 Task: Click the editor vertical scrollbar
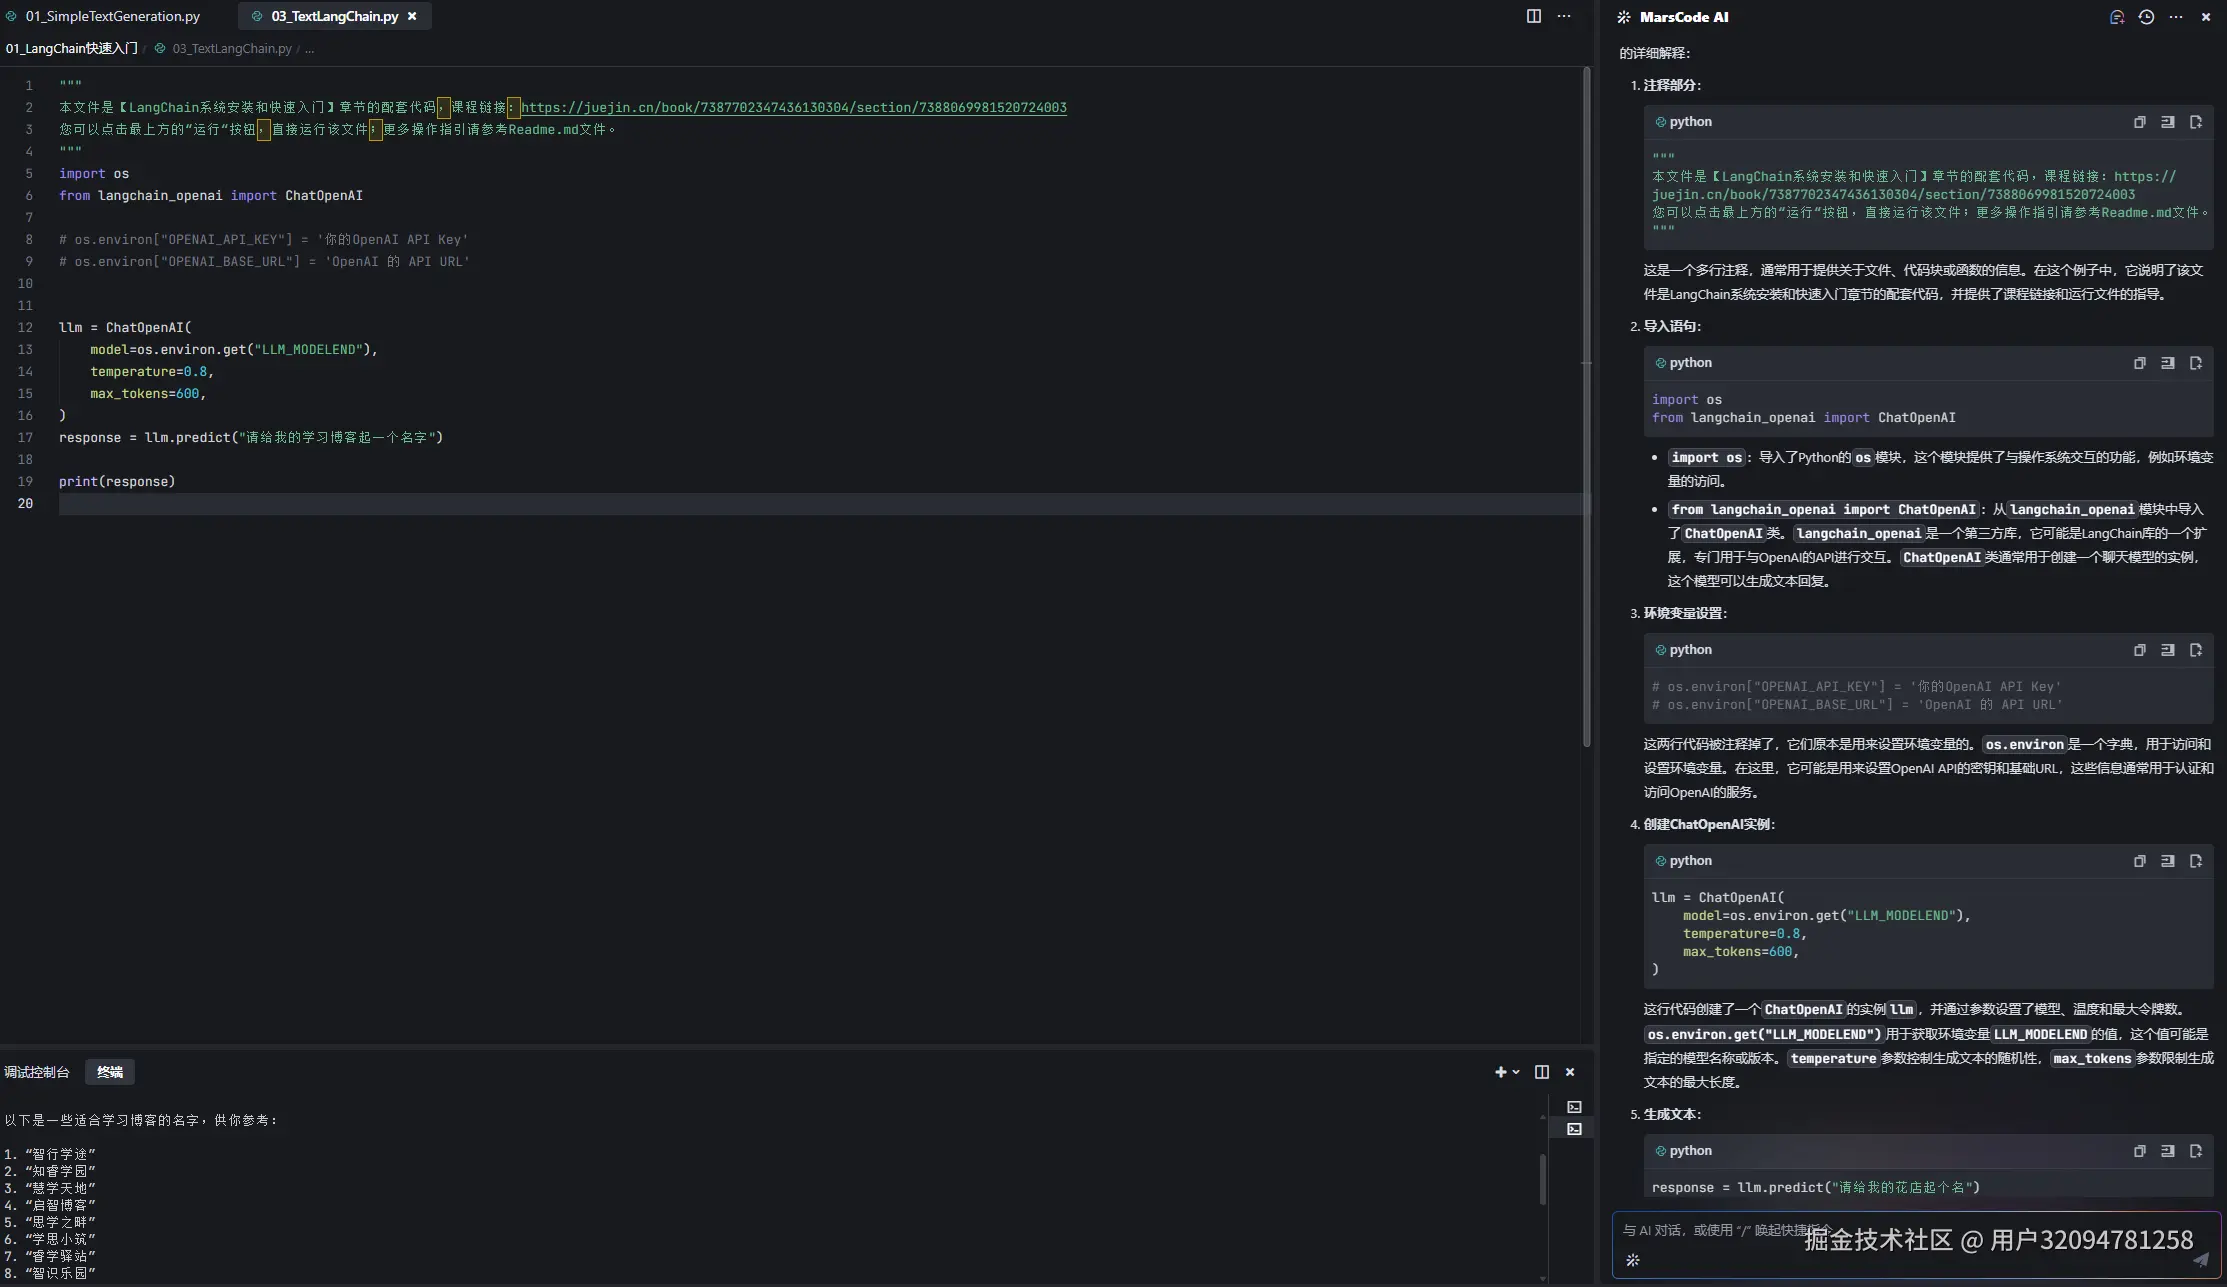pyautogui.click(x=1586, y=400)
